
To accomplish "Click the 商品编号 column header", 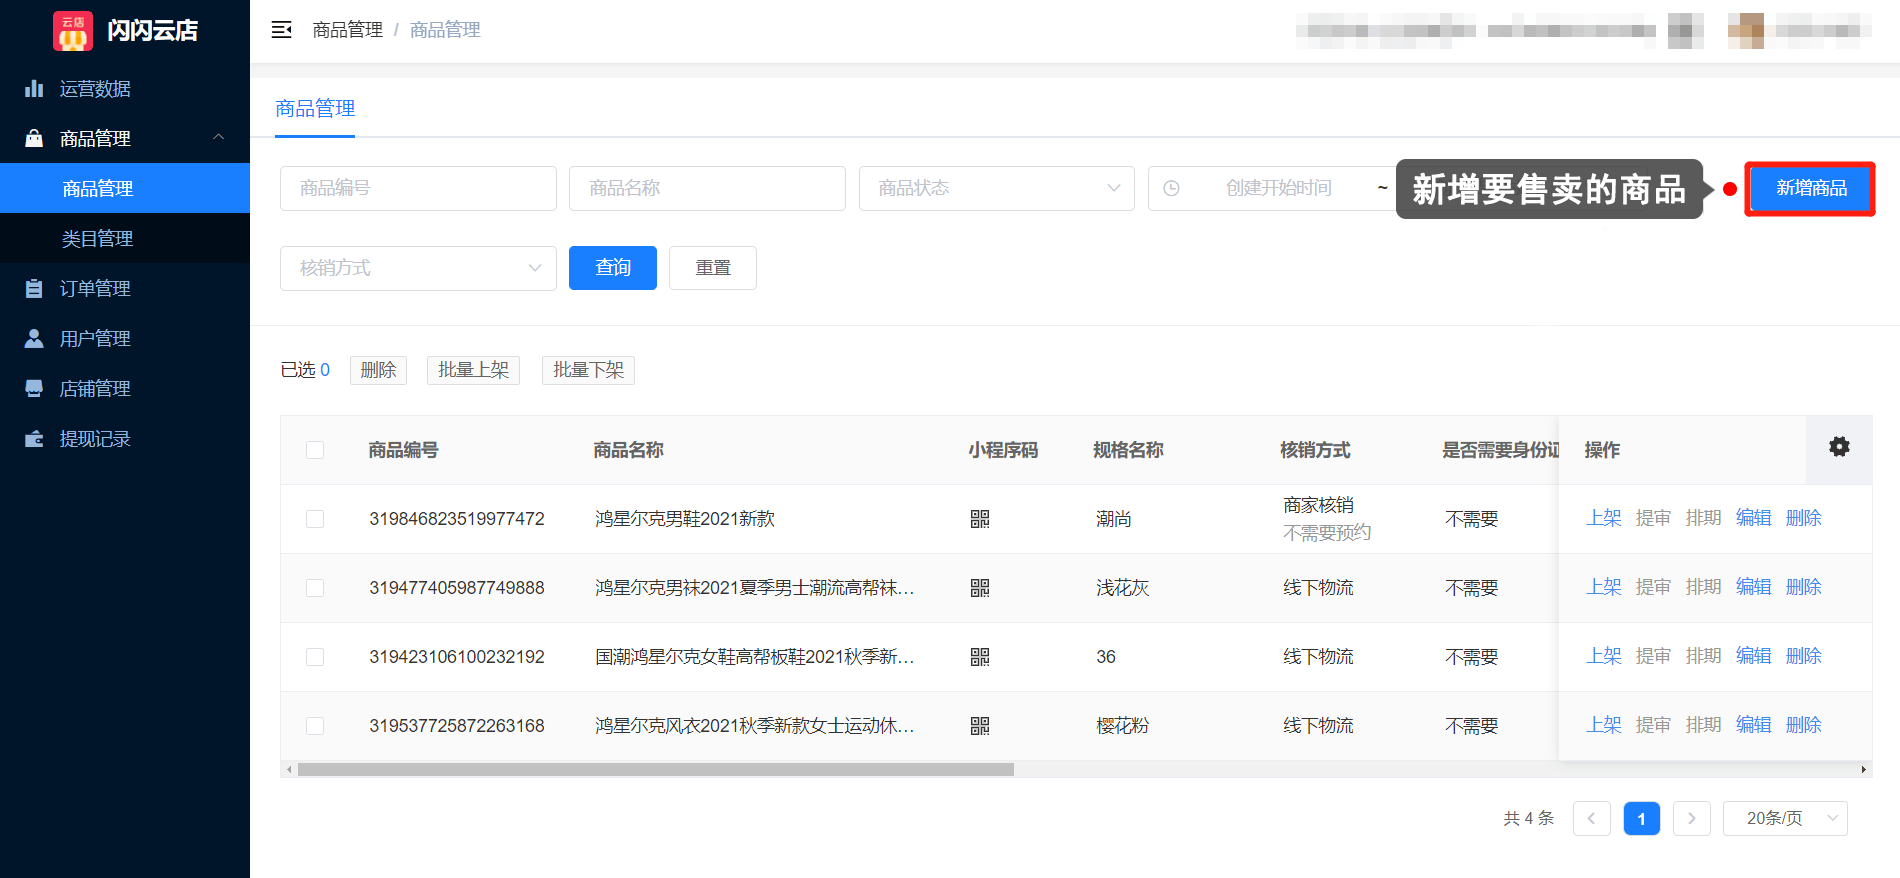I will 403,450.
